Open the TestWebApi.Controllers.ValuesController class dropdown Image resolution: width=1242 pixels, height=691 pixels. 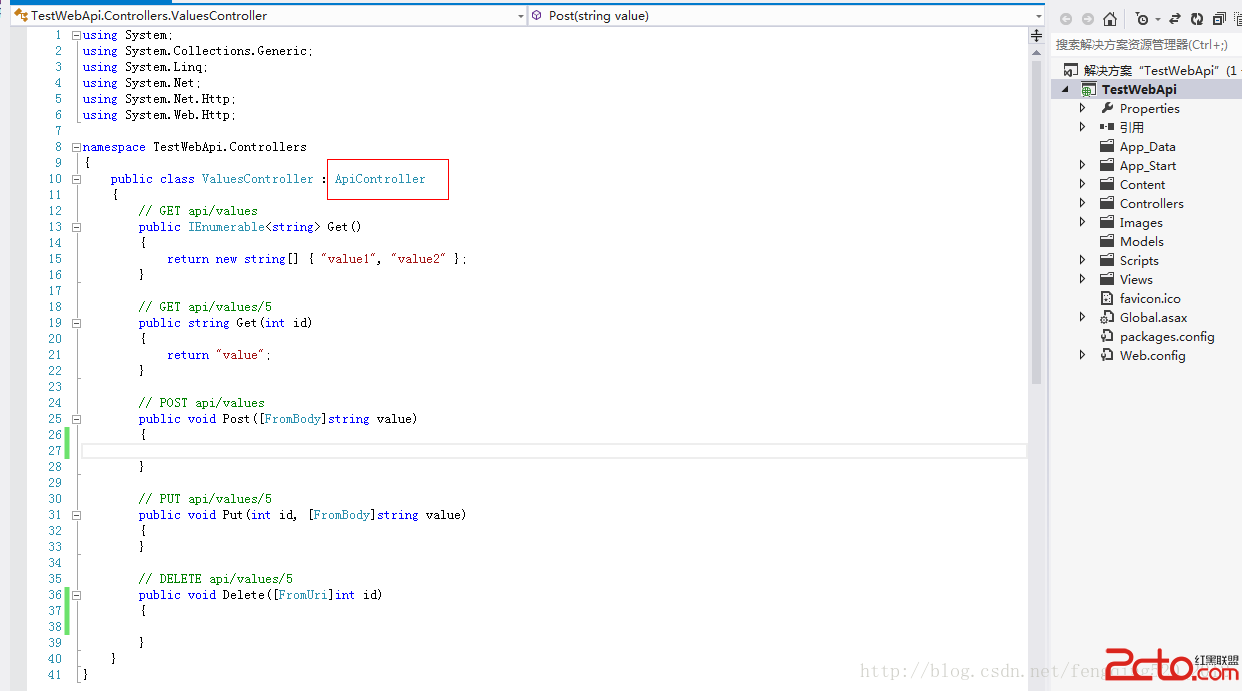point(521,16)
